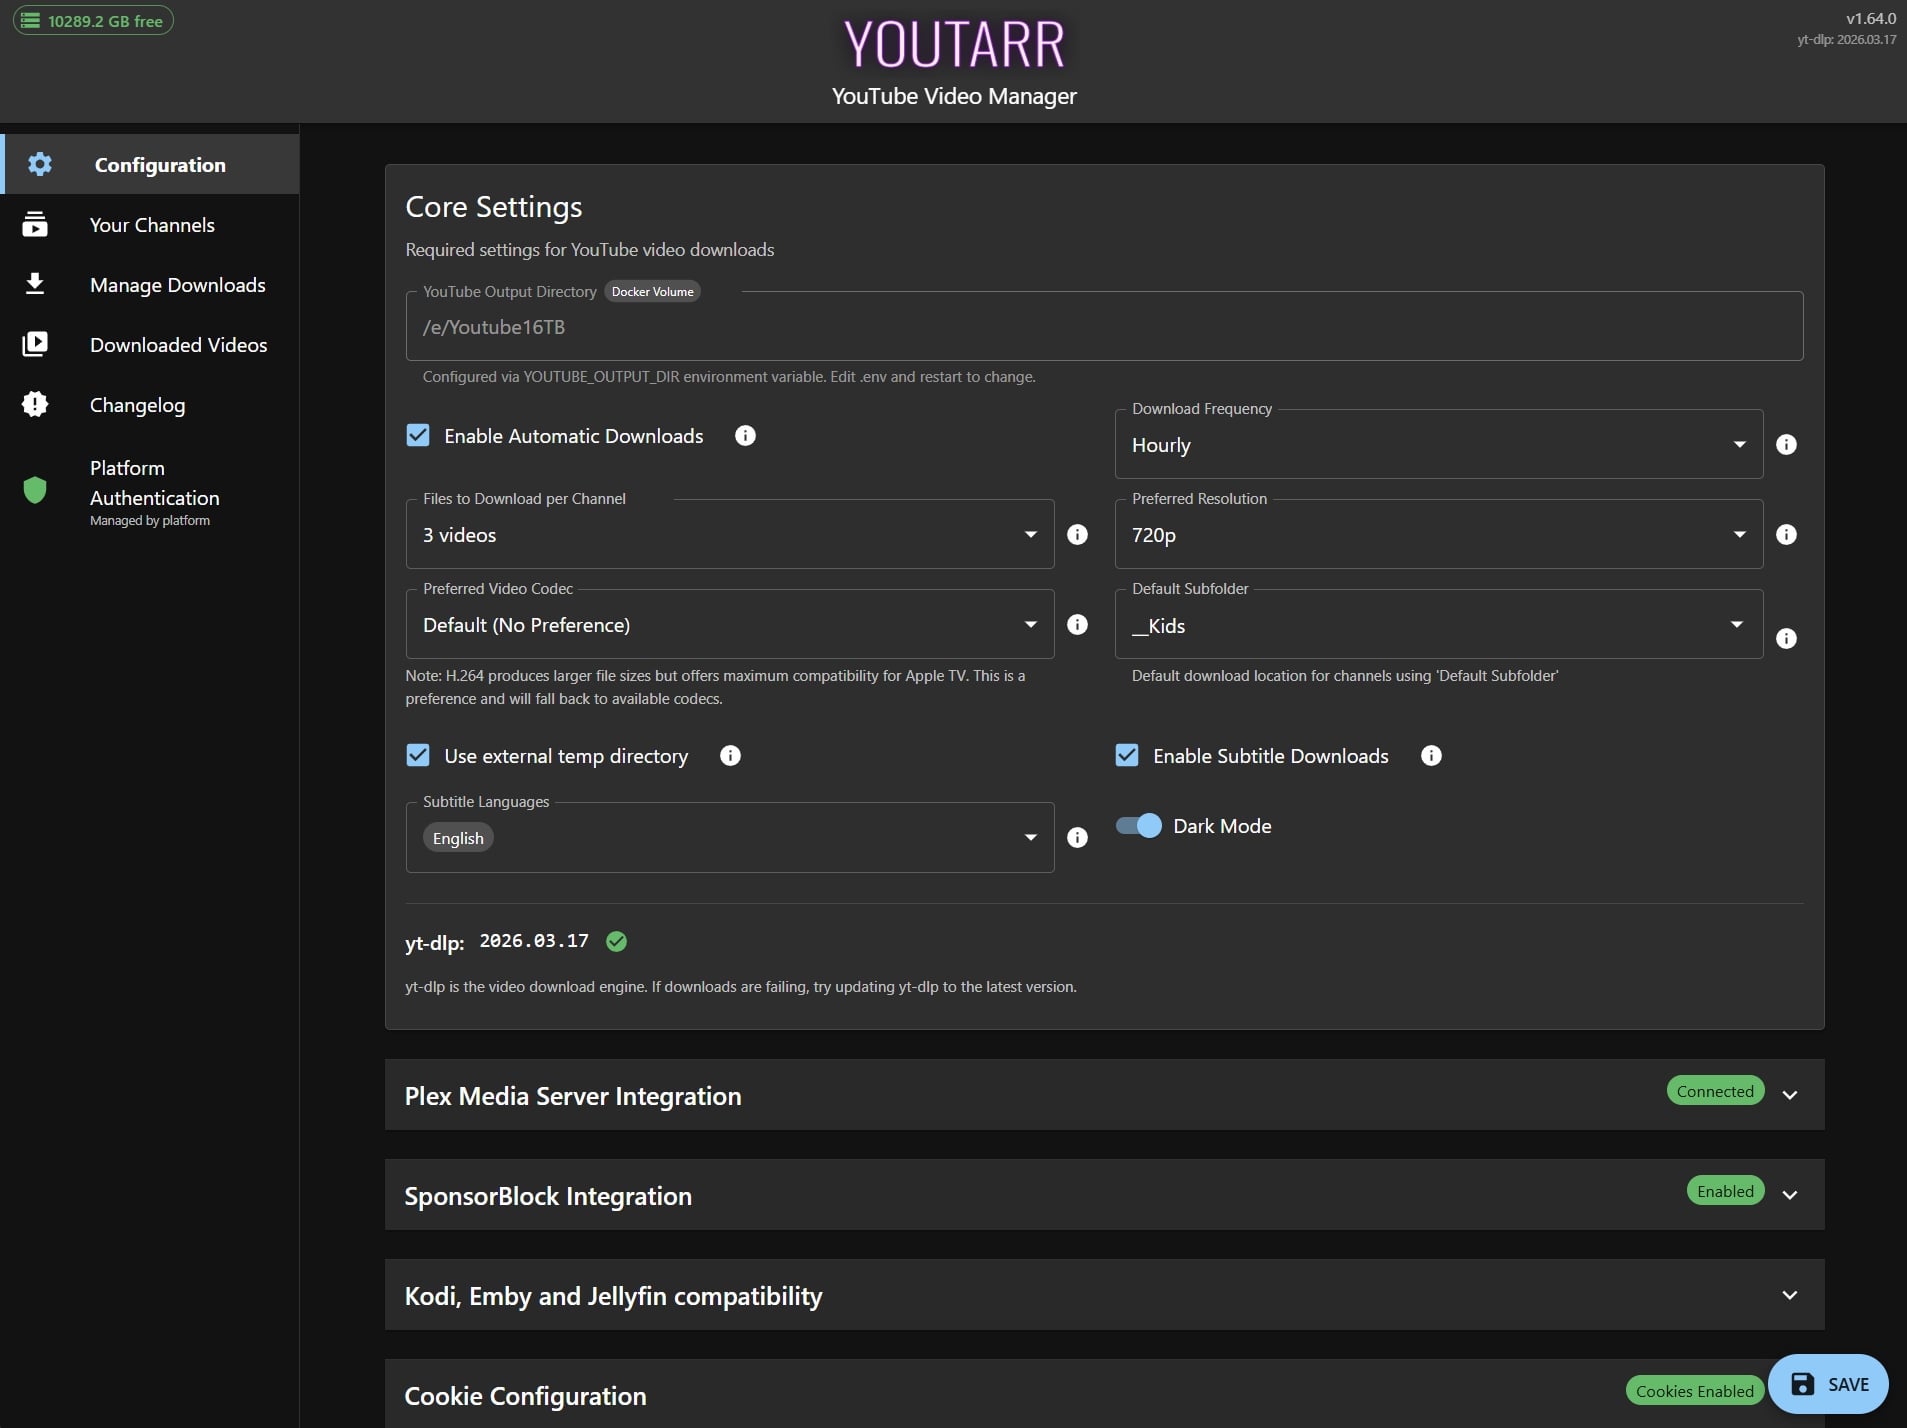
Task: Click the SAVE button
Action: point(1831,1384)
